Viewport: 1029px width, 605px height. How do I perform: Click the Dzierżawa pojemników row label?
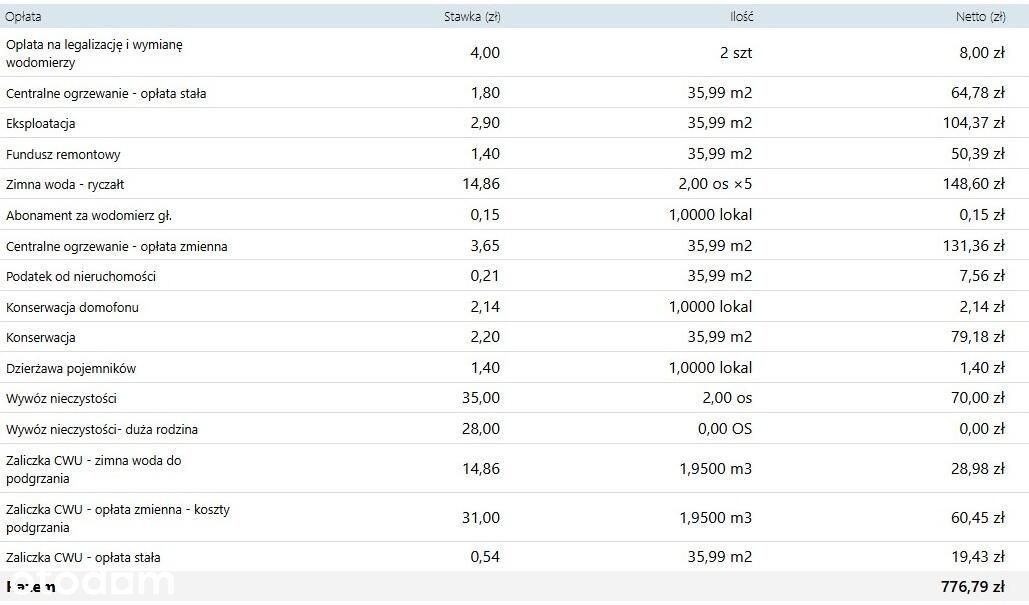point(71,368)
